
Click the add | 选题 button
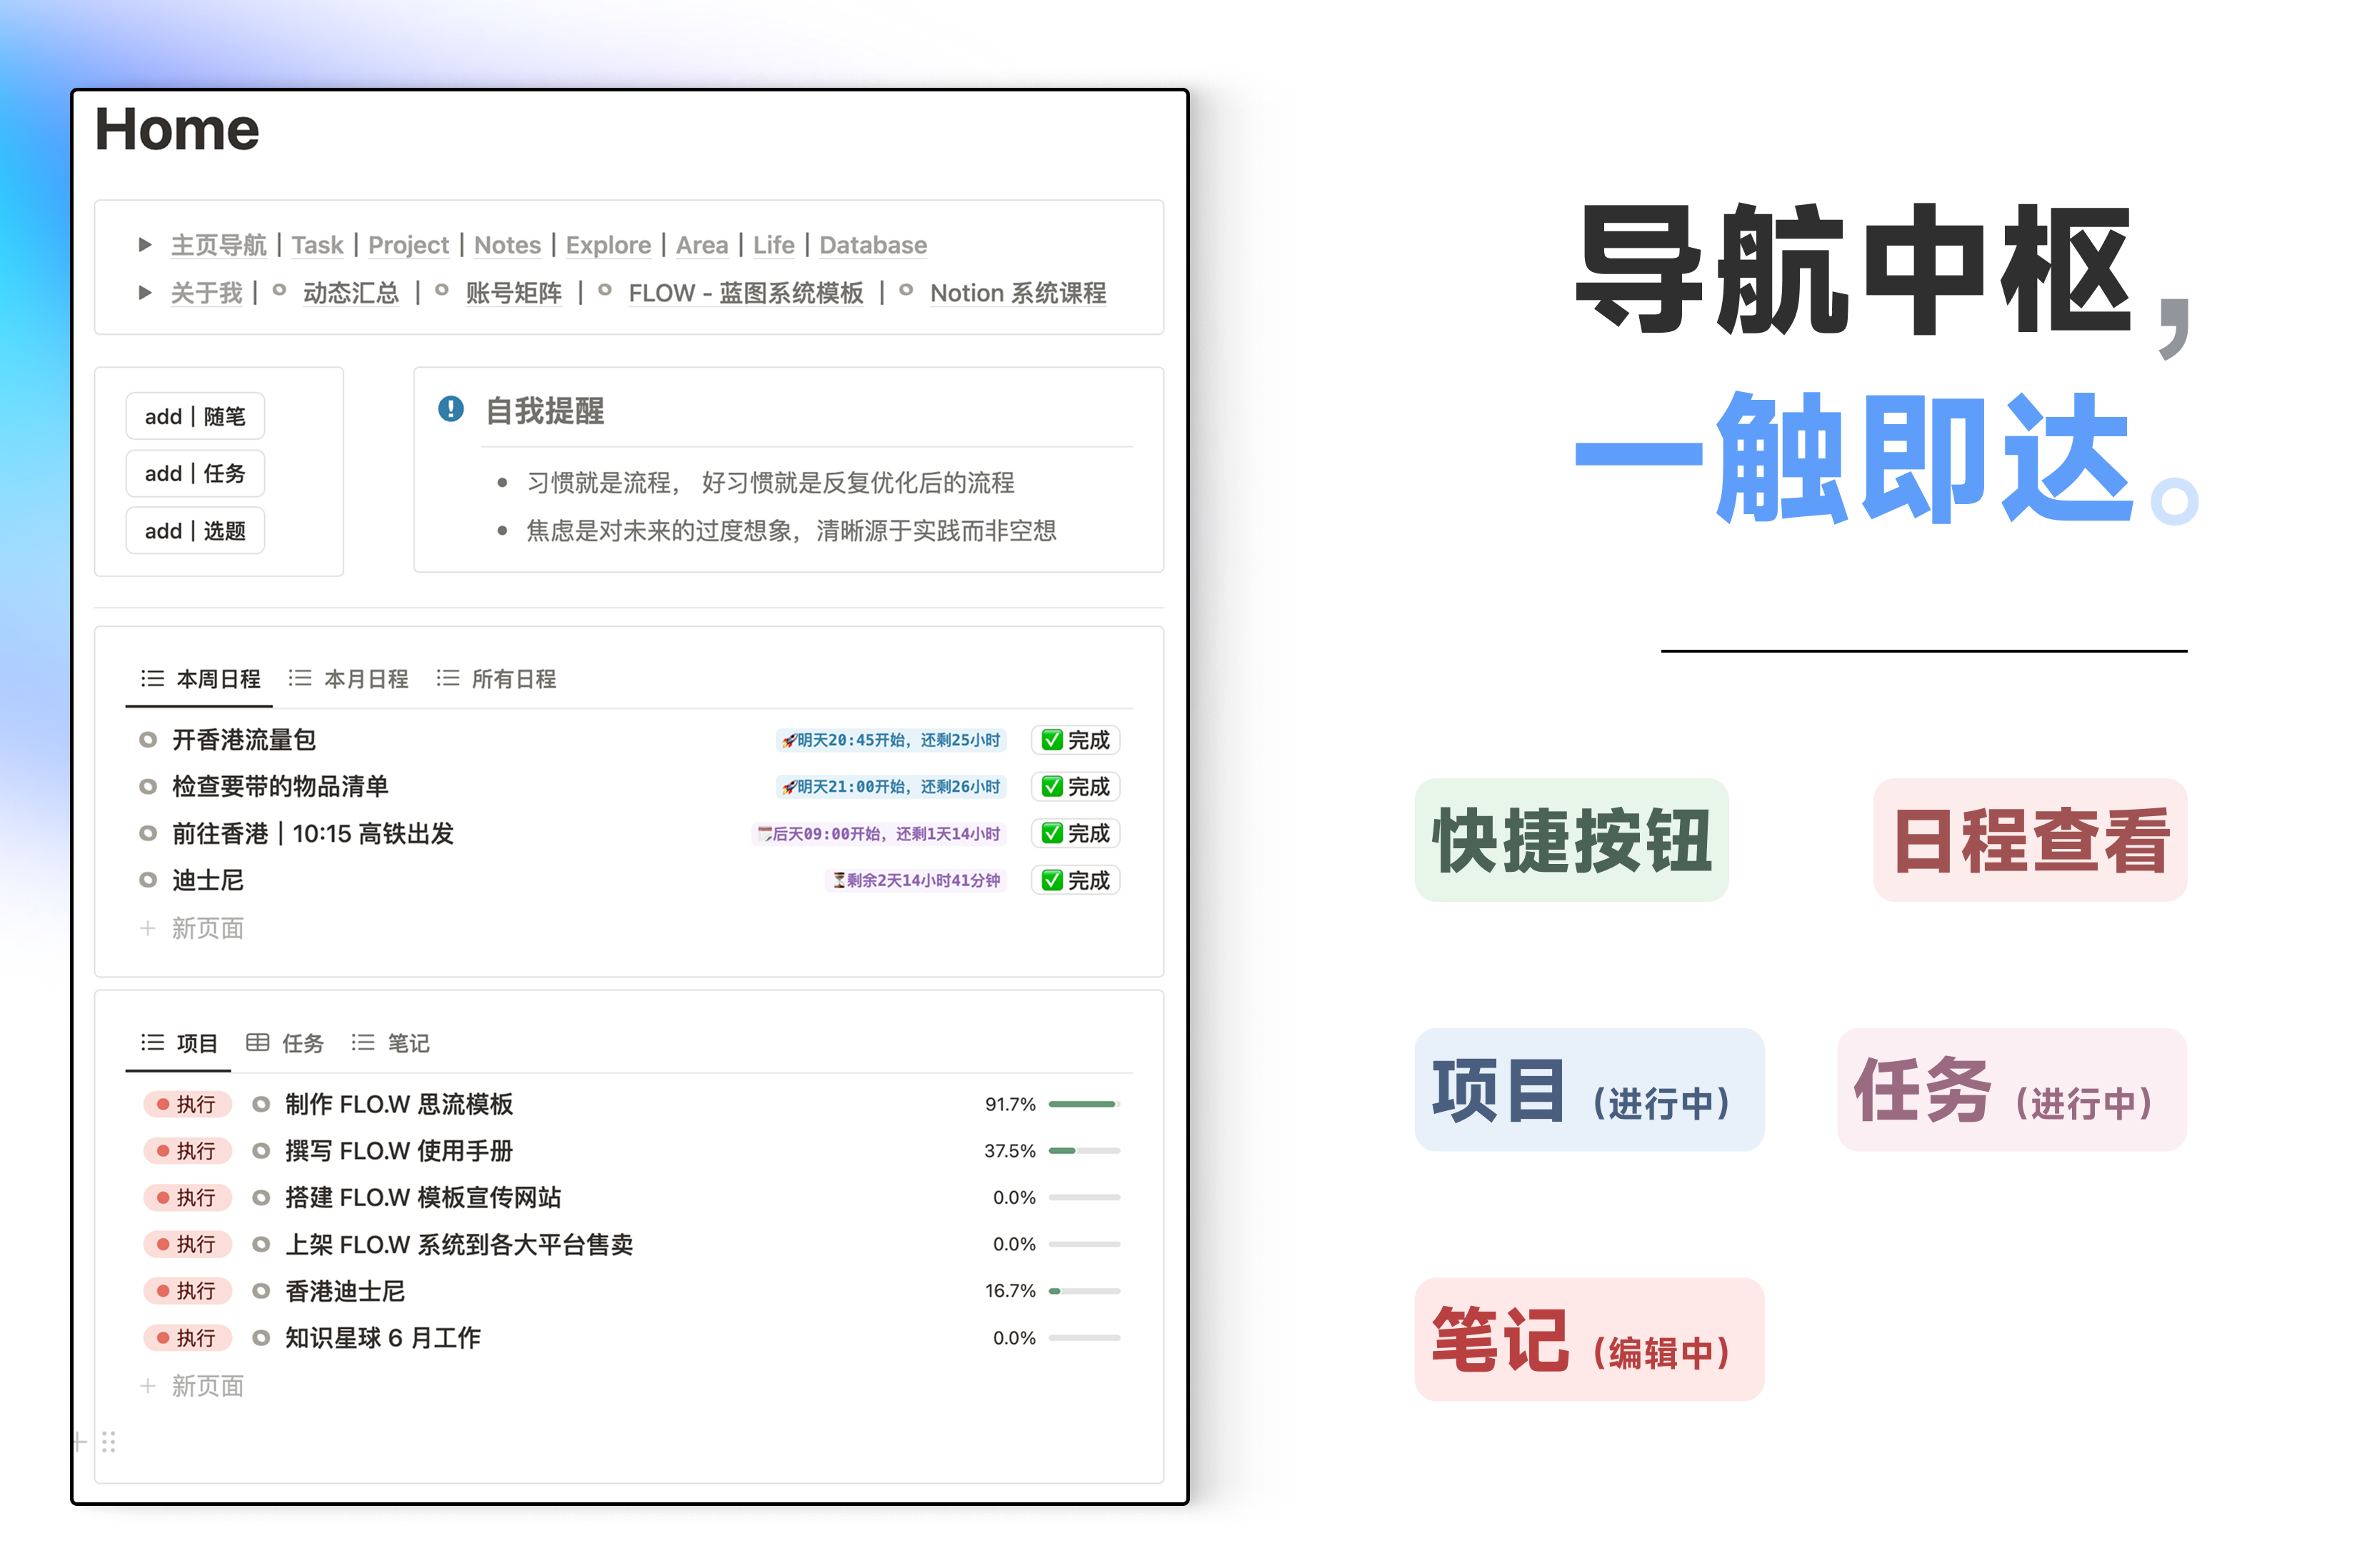click(195, 530)
